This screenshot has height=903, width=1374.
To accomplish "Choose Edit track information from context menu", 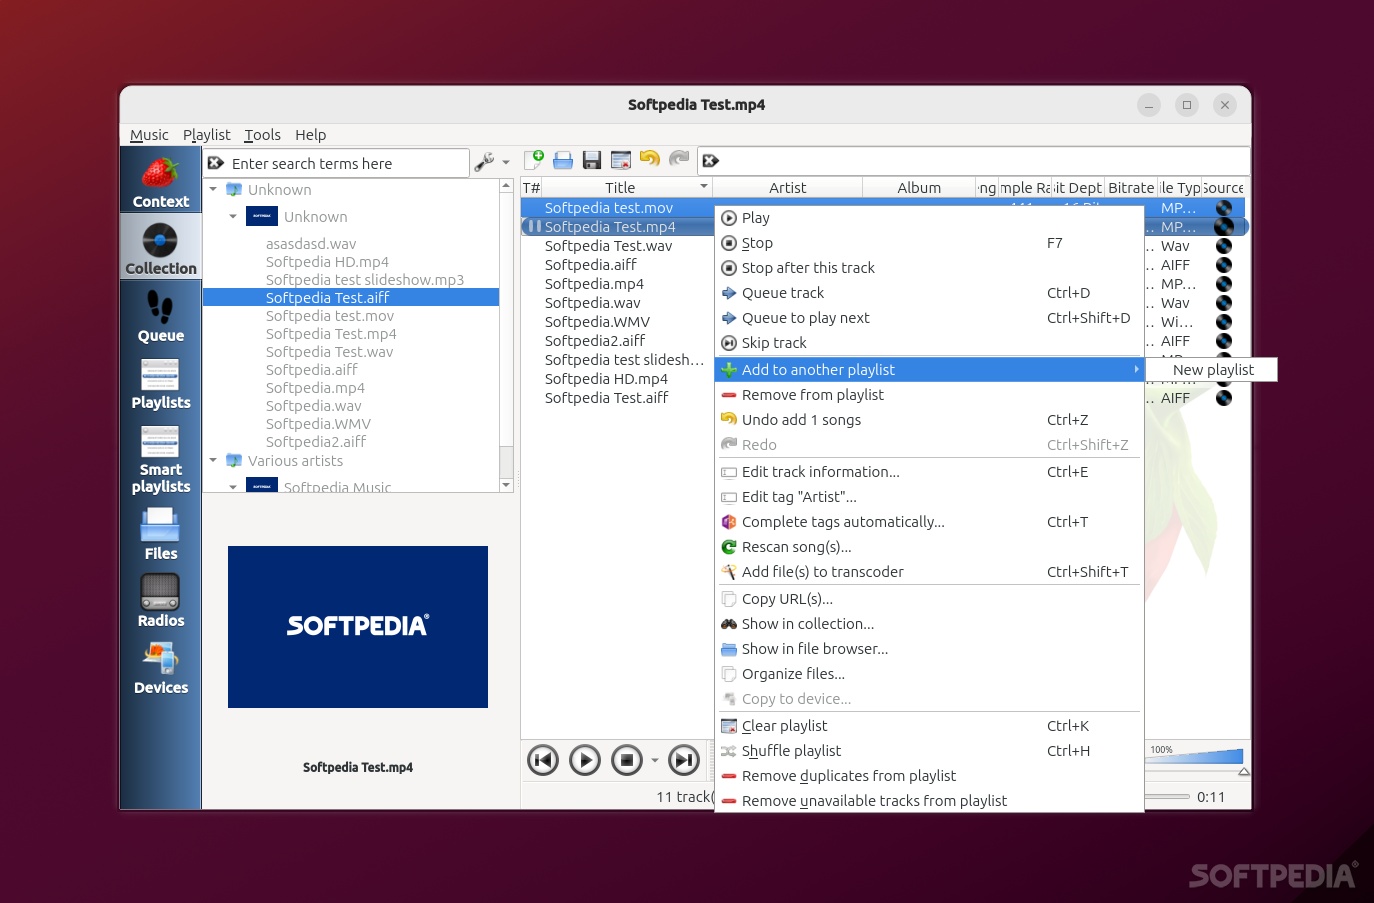I will pyautogui.click(x=820, y=471).
